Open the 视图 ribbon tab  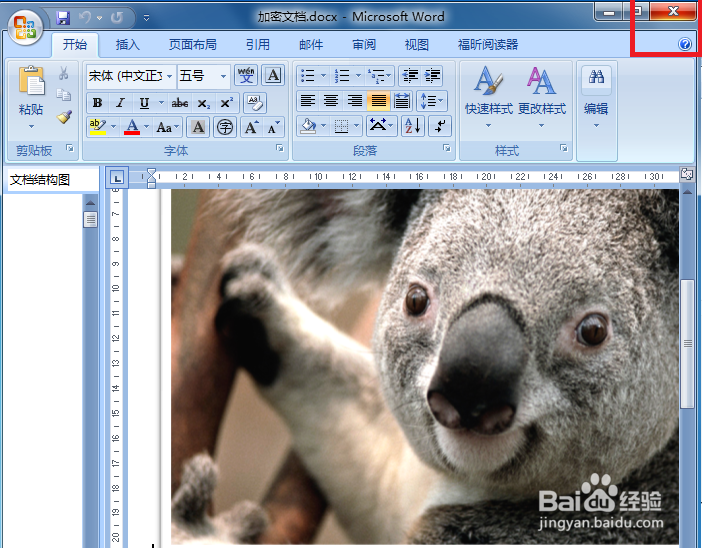[416, 44]
